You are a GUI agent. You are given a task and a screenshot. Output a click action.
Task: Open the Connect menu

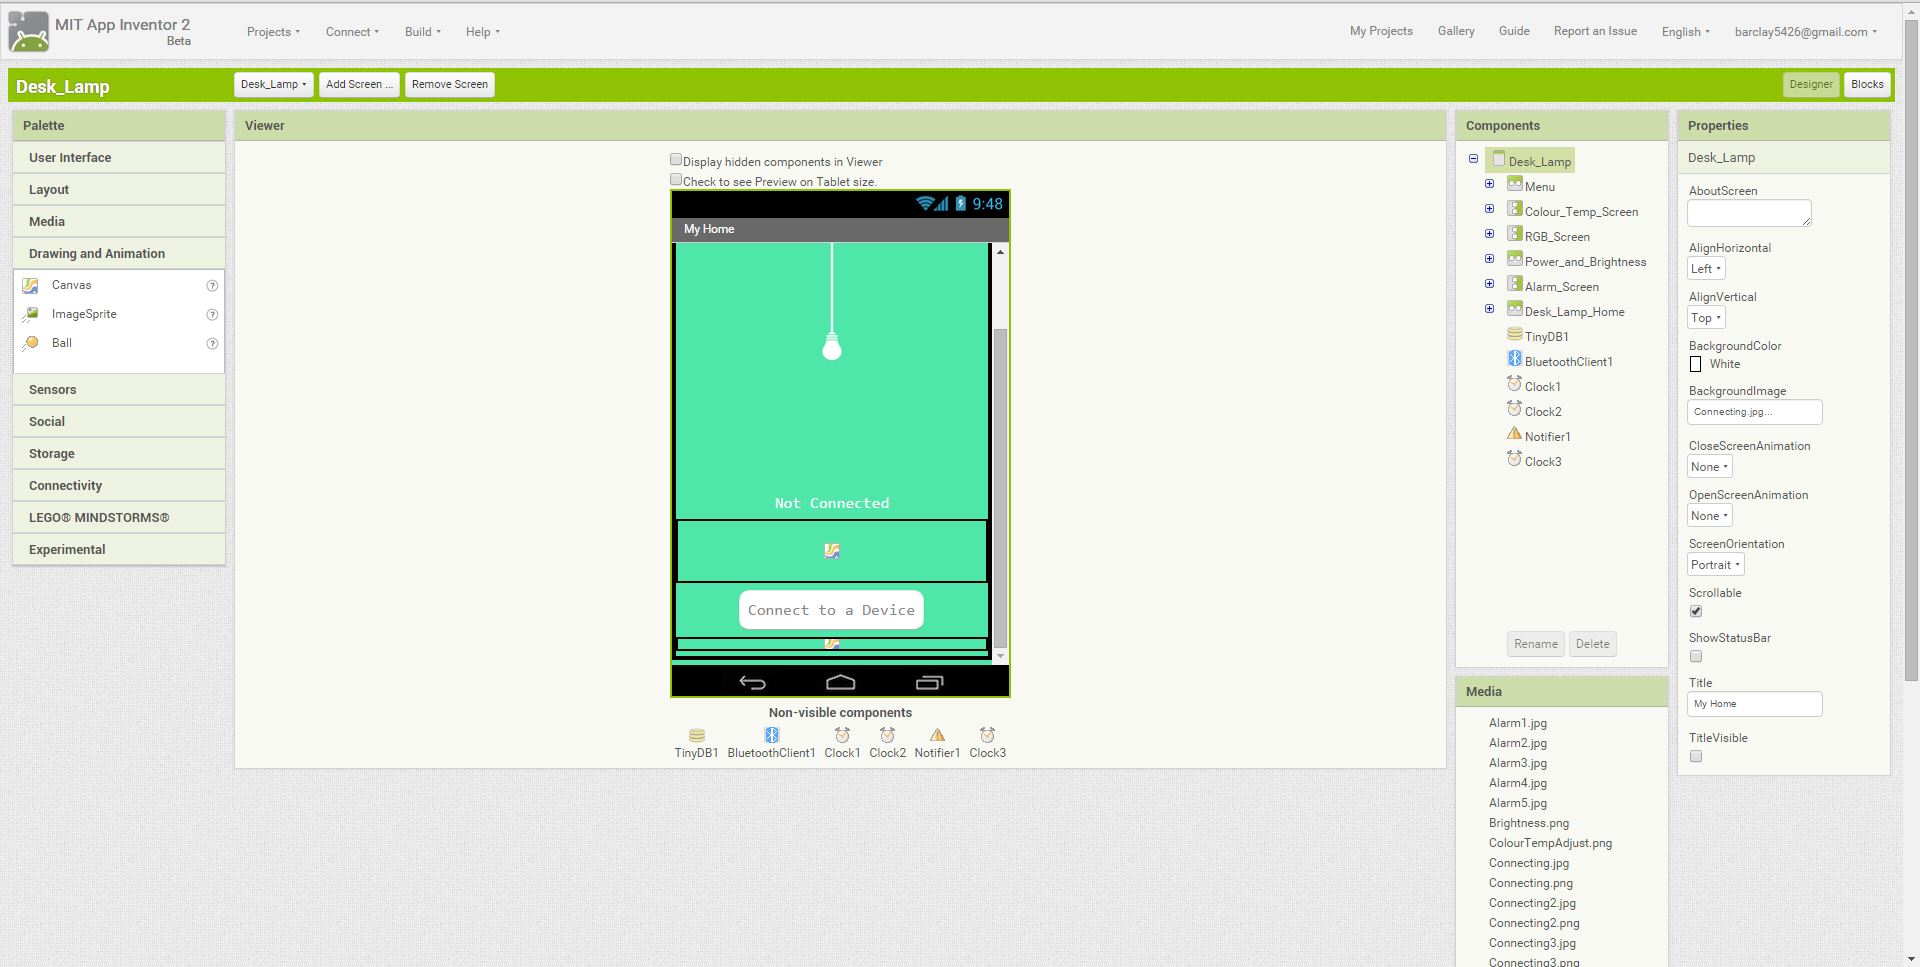[x=352, y=32]
